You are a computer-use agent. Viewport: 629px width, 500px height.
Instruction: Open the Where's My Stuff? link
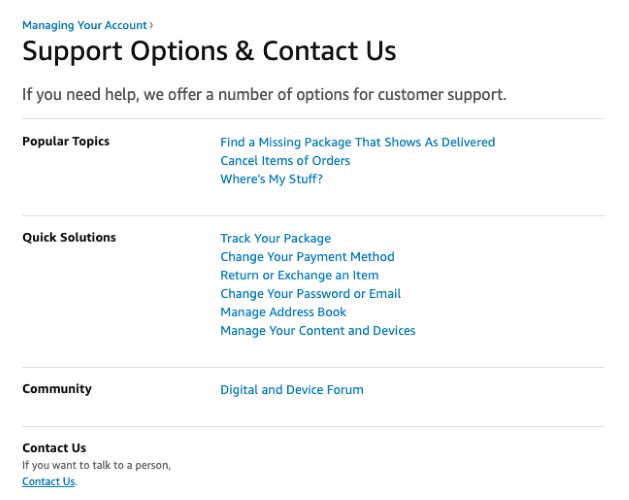pyautogui.click(x=271, y=179)
